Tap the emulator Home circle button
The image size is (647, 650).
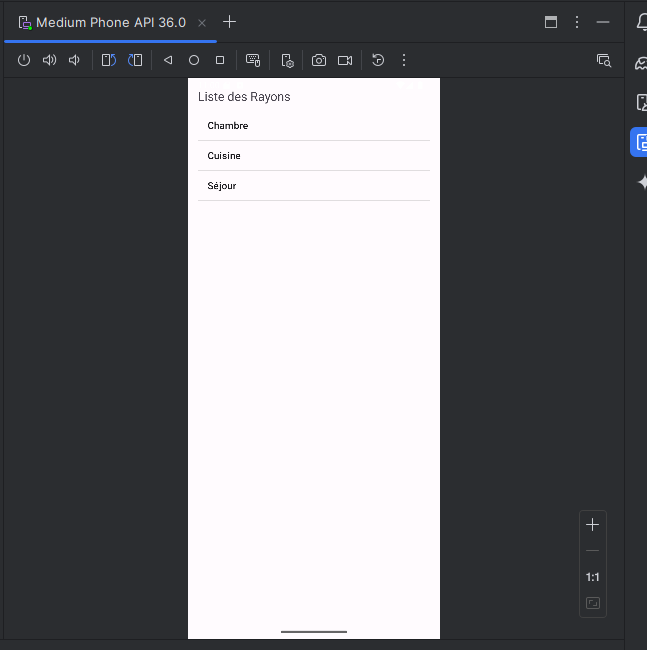194,61
